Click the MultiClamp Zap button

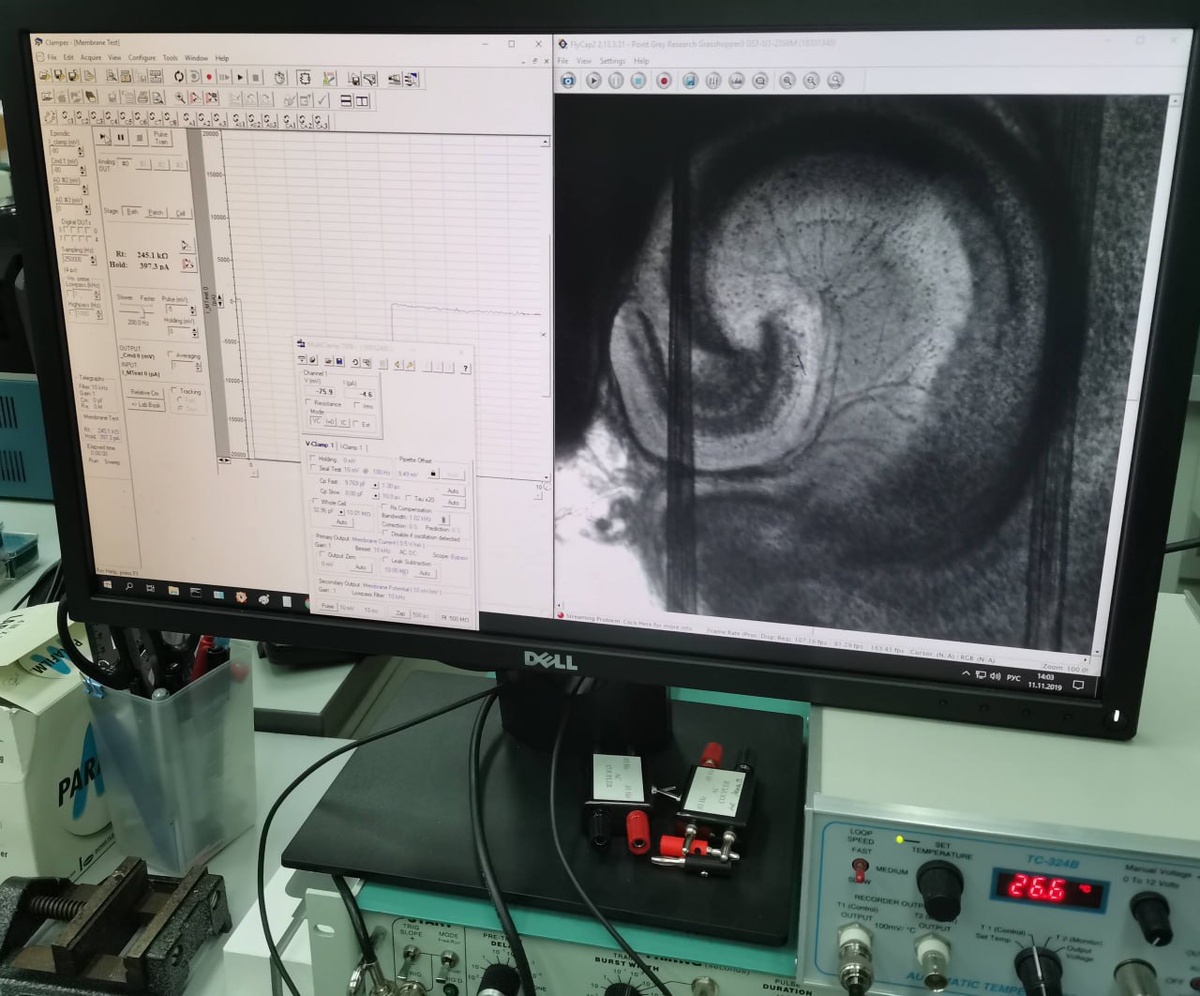pos(400,613)
